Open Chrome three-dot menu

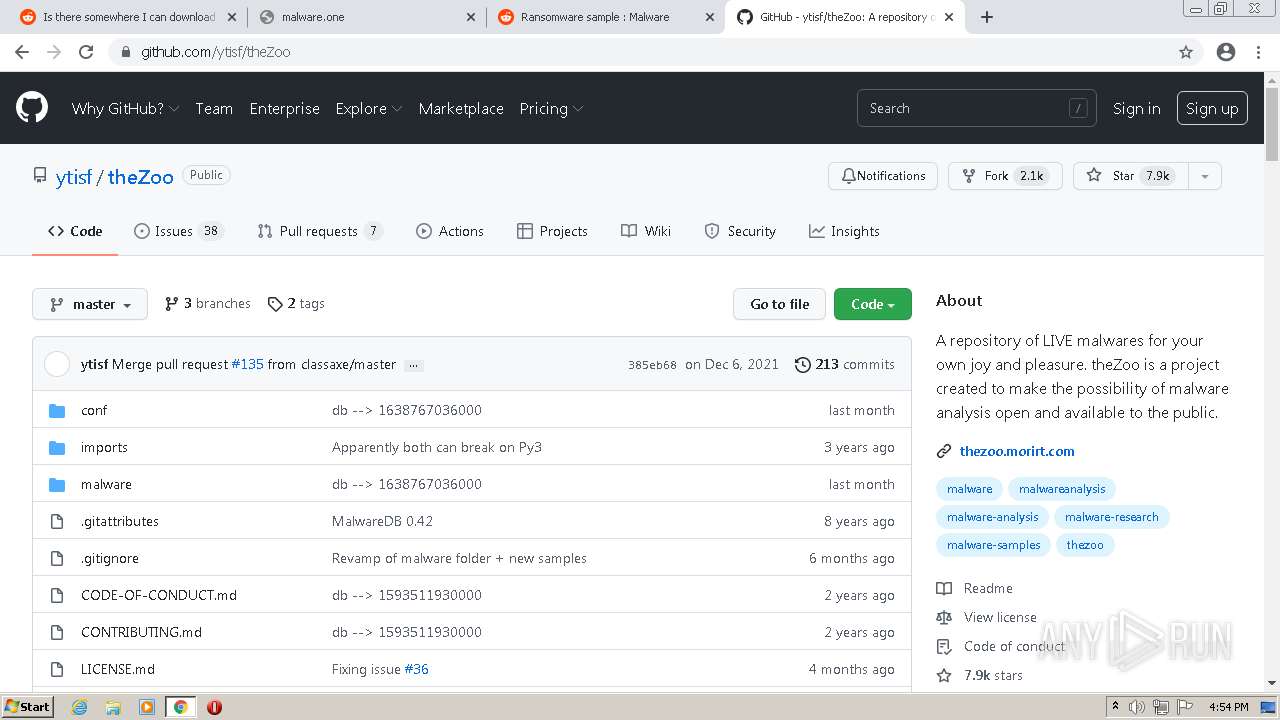1258,52
